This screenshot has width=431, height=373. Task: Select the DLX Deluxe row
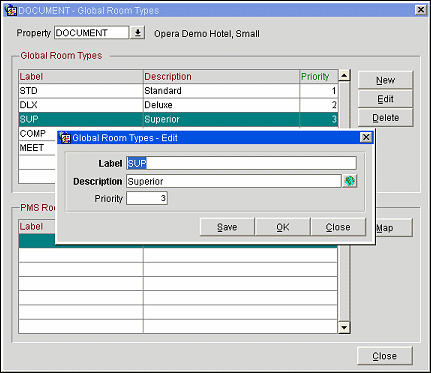coord(178,105)
